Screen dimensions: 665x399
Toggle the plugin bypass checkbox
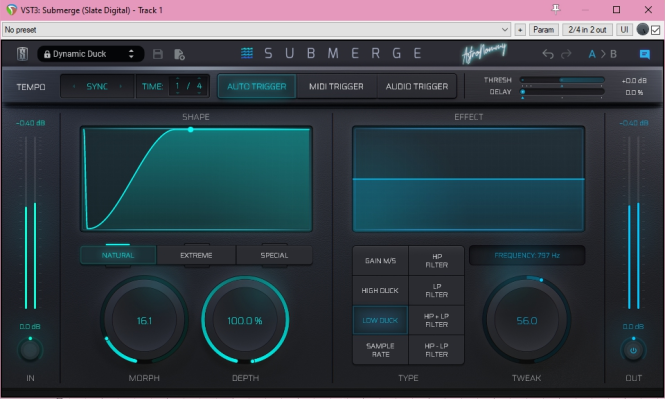656,30
